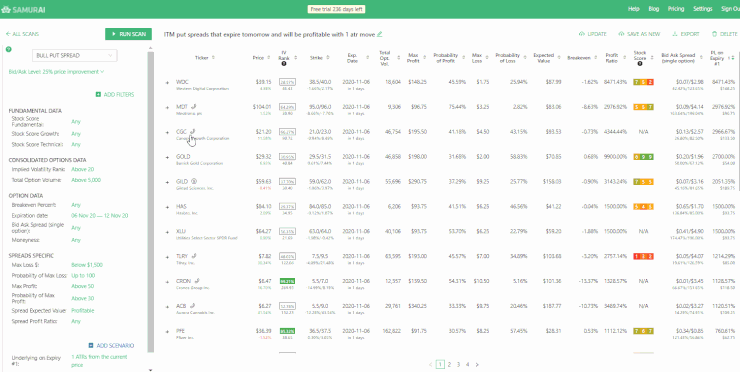Click the icon next to TLRY ticker
The image size is (740, 372).
(194, 255)
